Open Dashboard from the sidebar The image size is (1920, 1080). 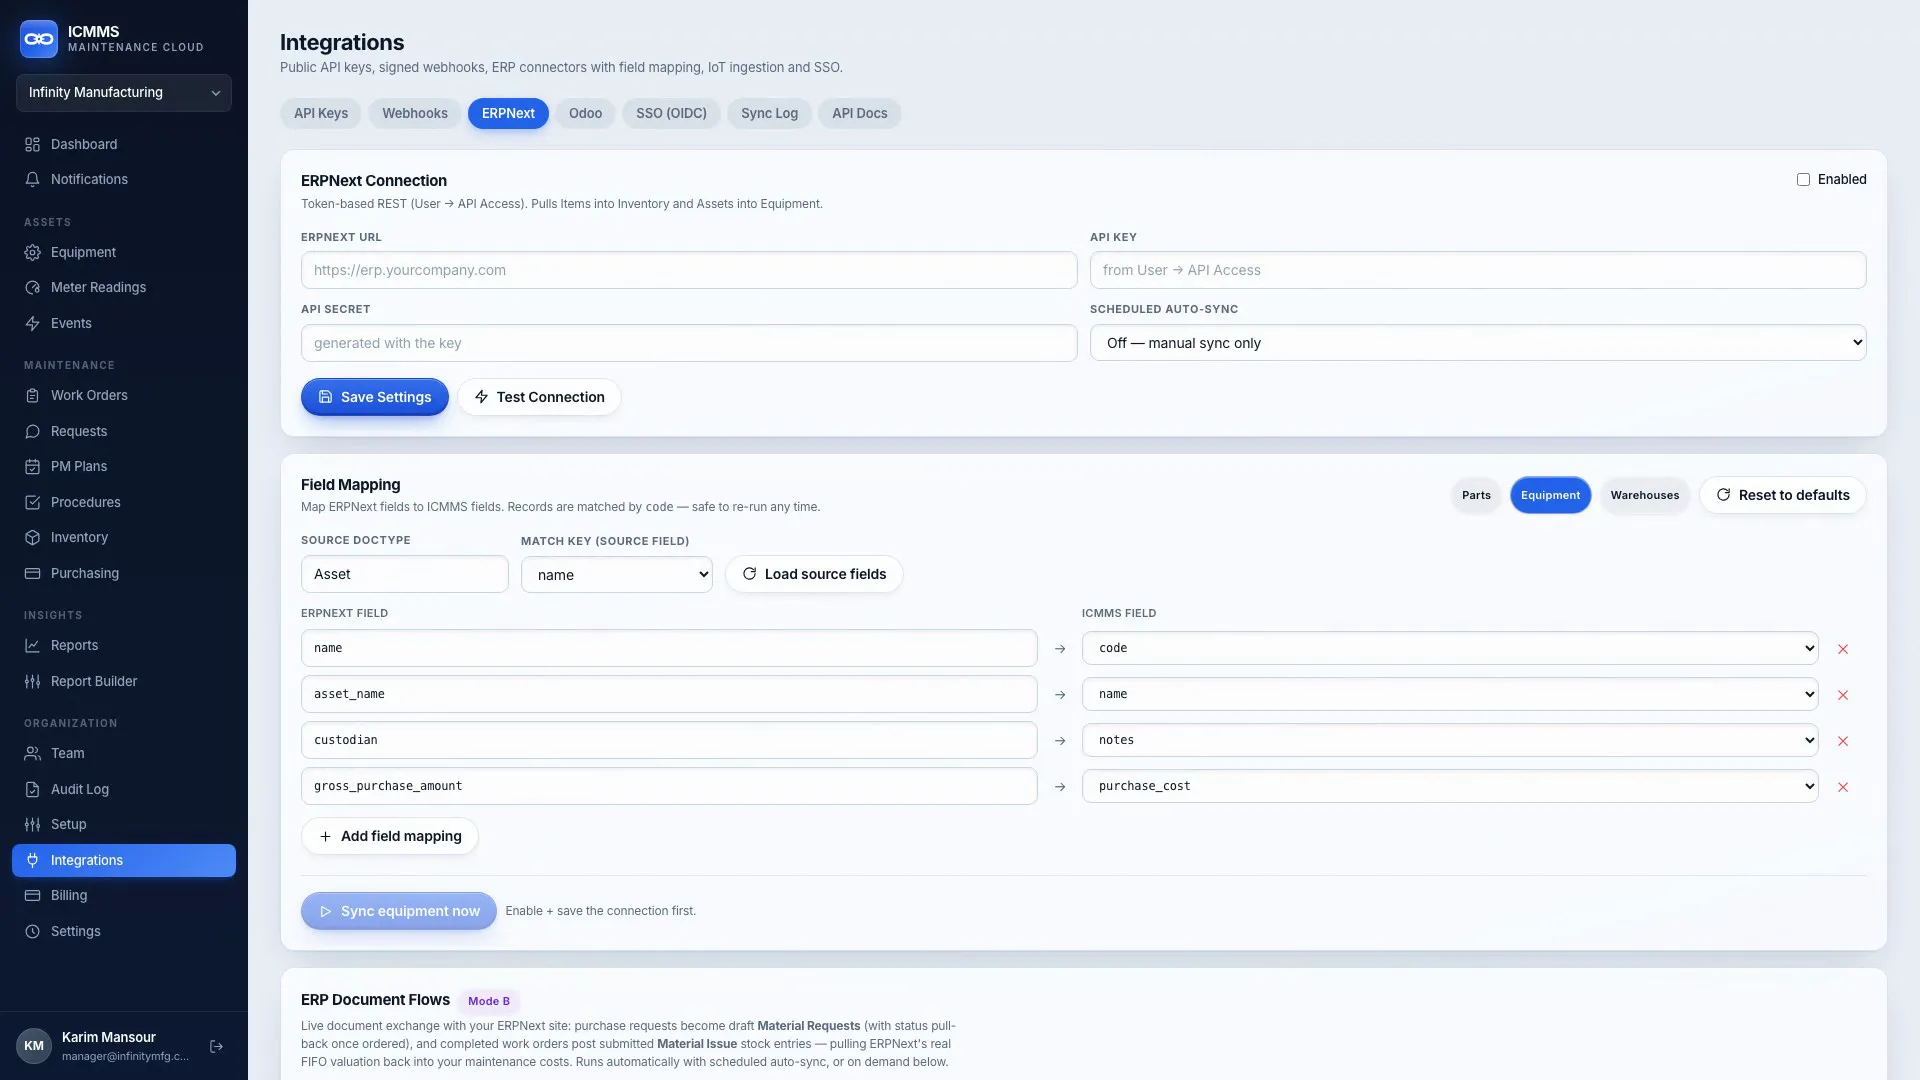coord(124,144)
